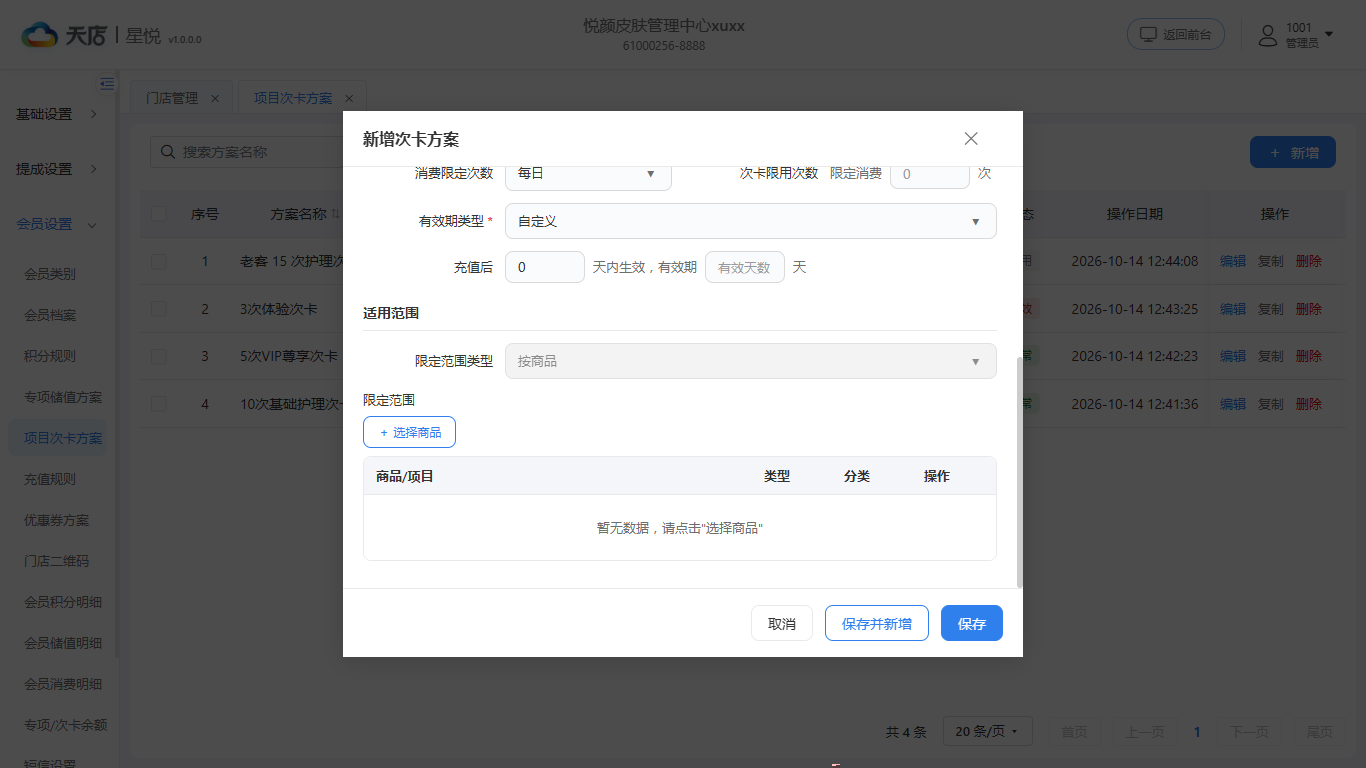This screenshot has height=768, width=1366.
Task: Go to the 下一页 pagination button
Action: pyautogui.click(x=1250, y=732)
